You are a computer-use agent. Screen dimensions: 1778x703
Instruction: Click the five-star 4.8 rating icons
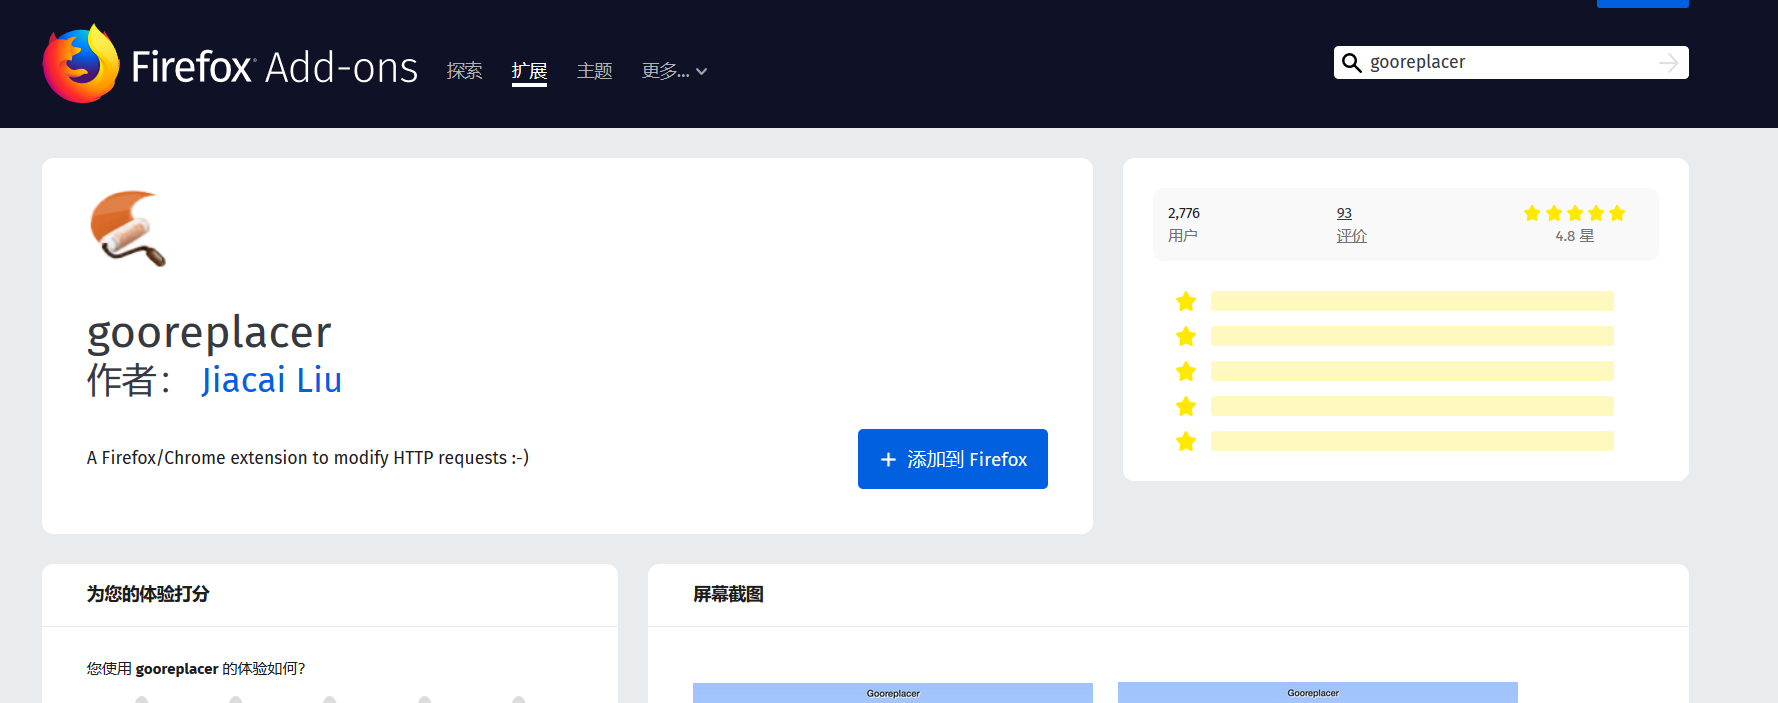coord(1574,213)
